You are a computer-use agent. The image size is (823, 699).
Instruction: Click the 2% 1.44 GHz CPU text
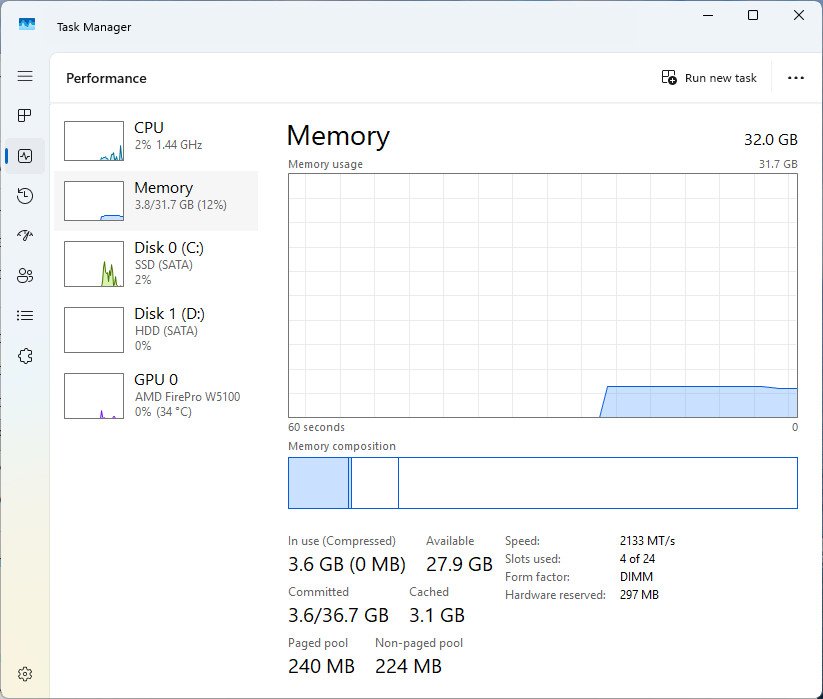[x=168, y=145]
